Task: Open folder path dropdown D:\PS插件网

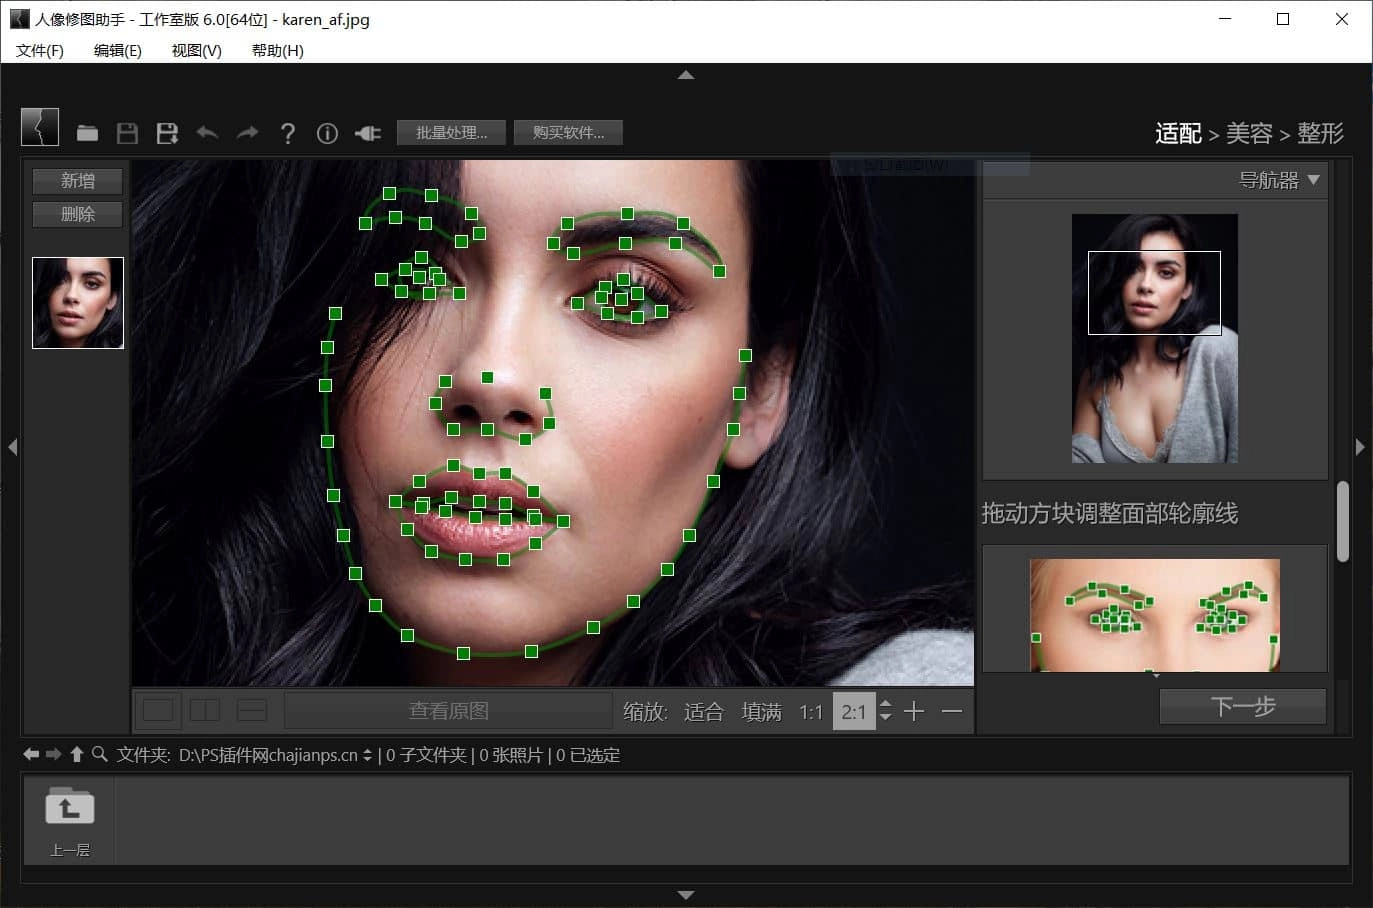Action: point(367,755)
